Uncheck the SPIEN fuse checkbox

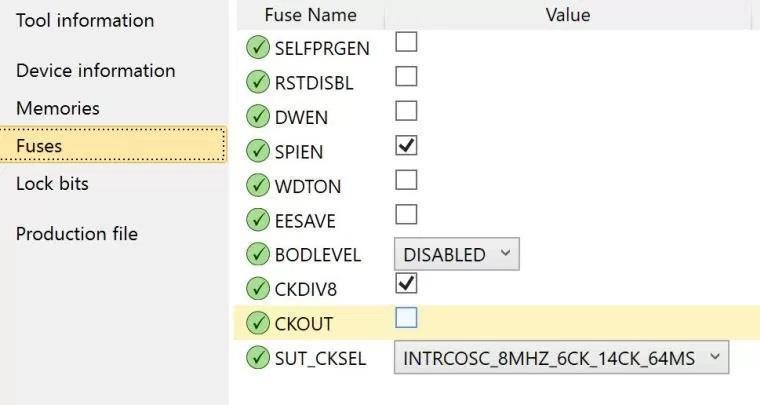pyautogui.click(x=406, y=145)
